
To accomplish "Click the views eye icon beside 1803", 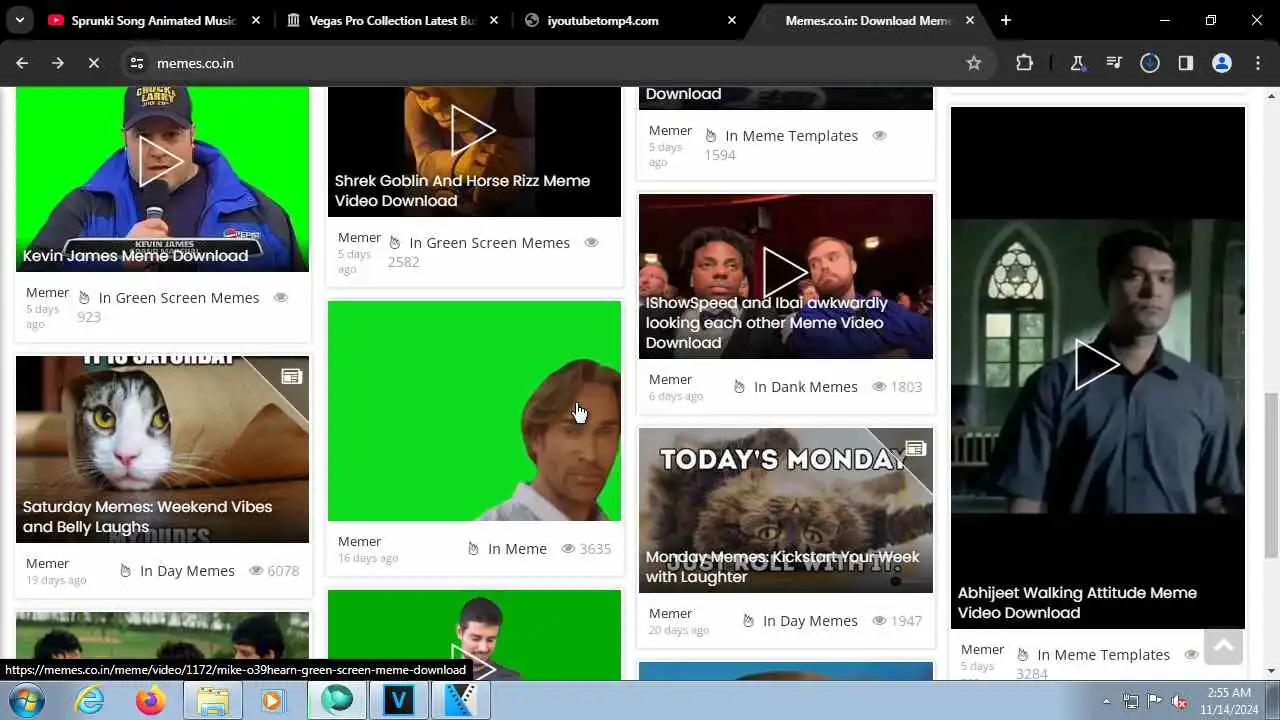I will [x=879, y=387].
